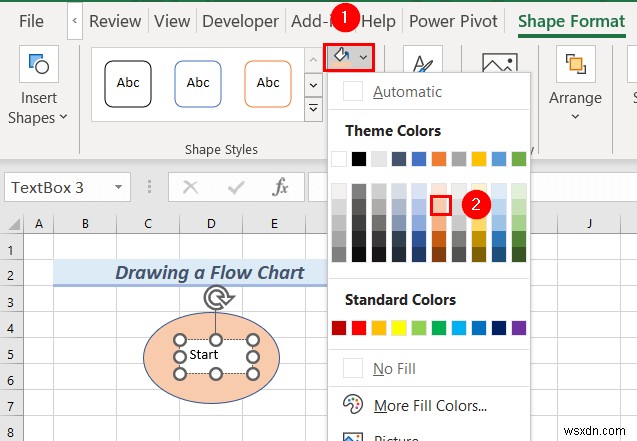Image resolution: width=637 pixels, height=441 pixels.
Task: Click the Start text inside the text box
Action: 204,355
